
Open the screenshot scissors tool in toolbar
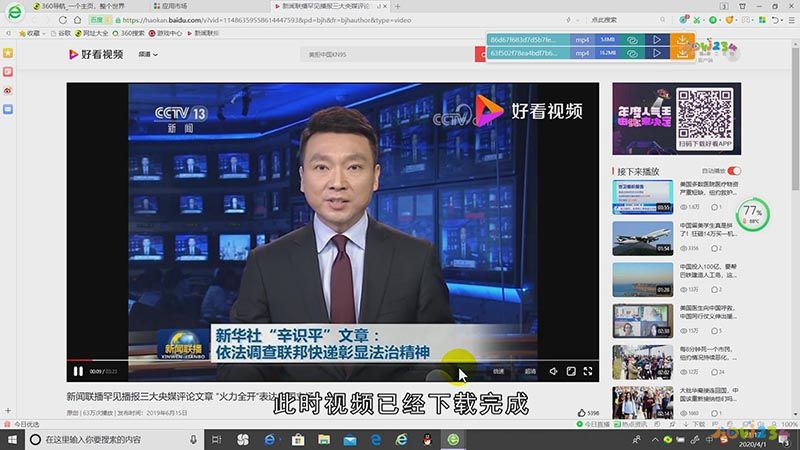coord(697,20)
